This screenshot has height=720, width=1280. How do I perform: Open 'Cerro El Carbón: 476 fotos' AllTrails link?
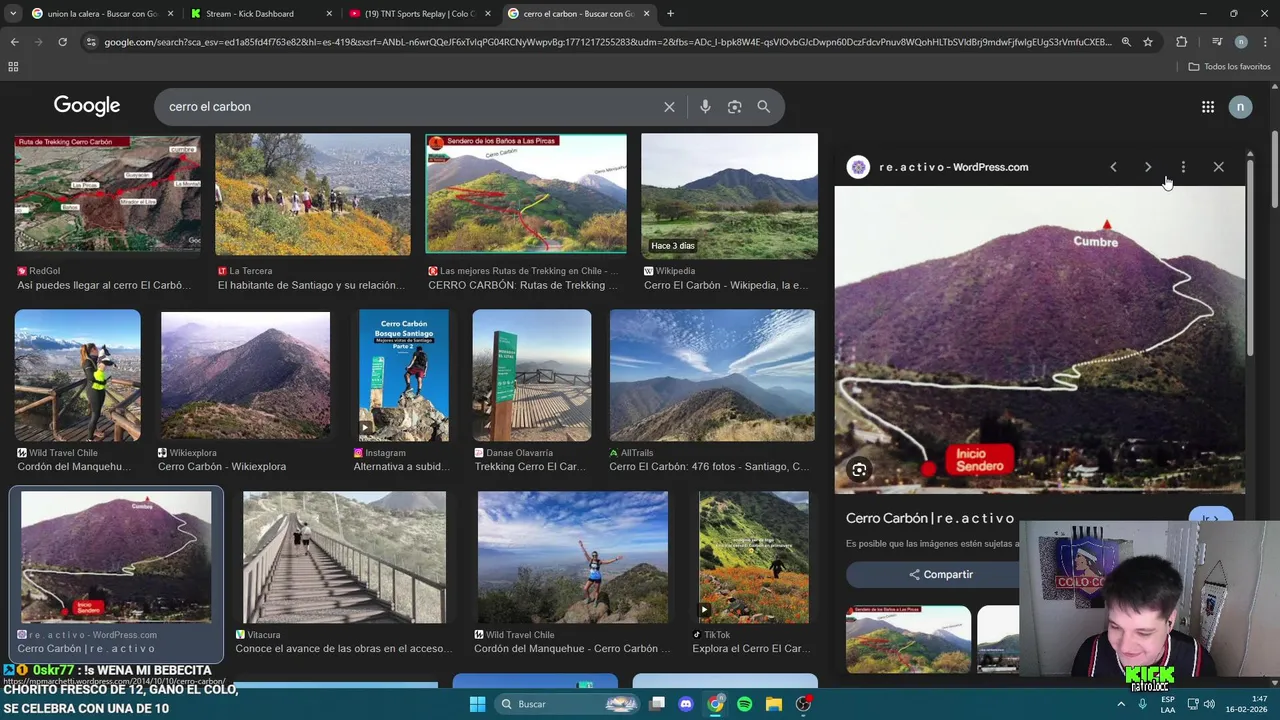(x=710, y=466)
